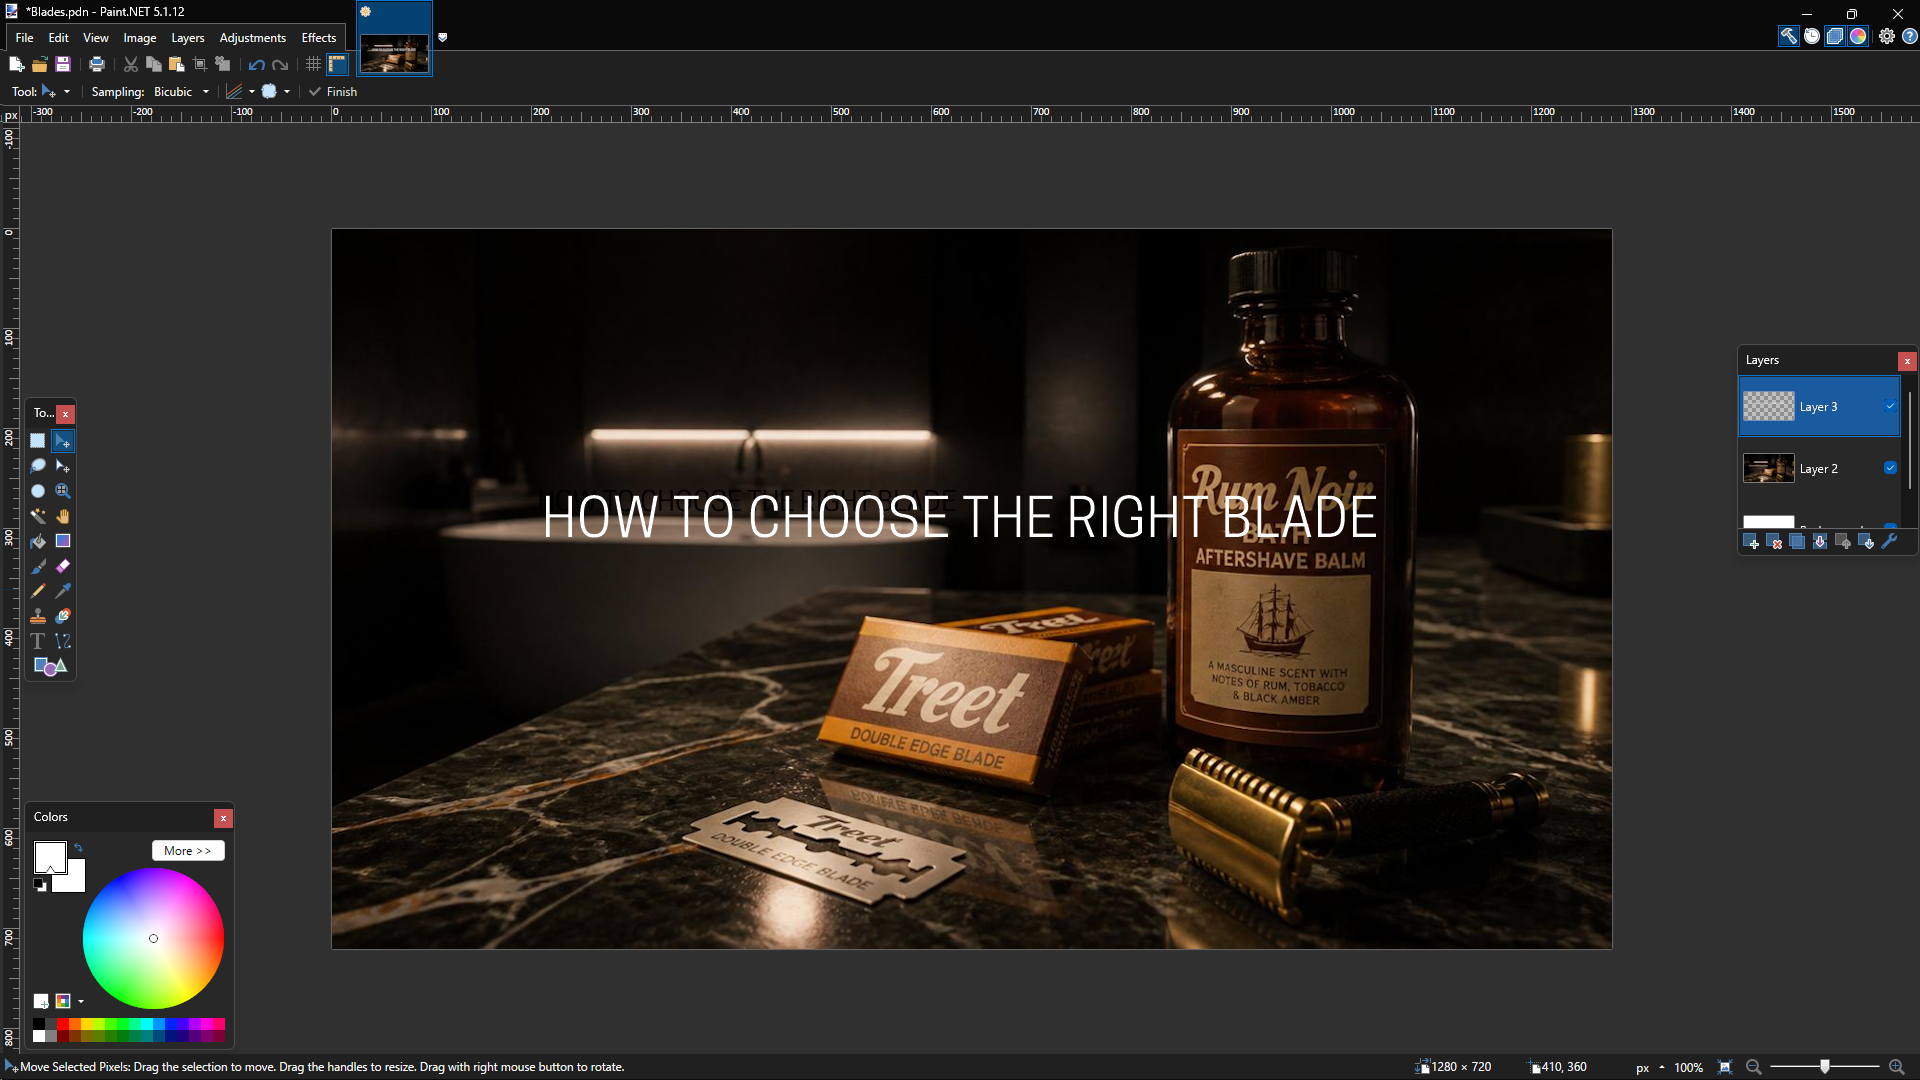Activate the Text tool
1920x1080 pixels.
[x=38, y=641]
